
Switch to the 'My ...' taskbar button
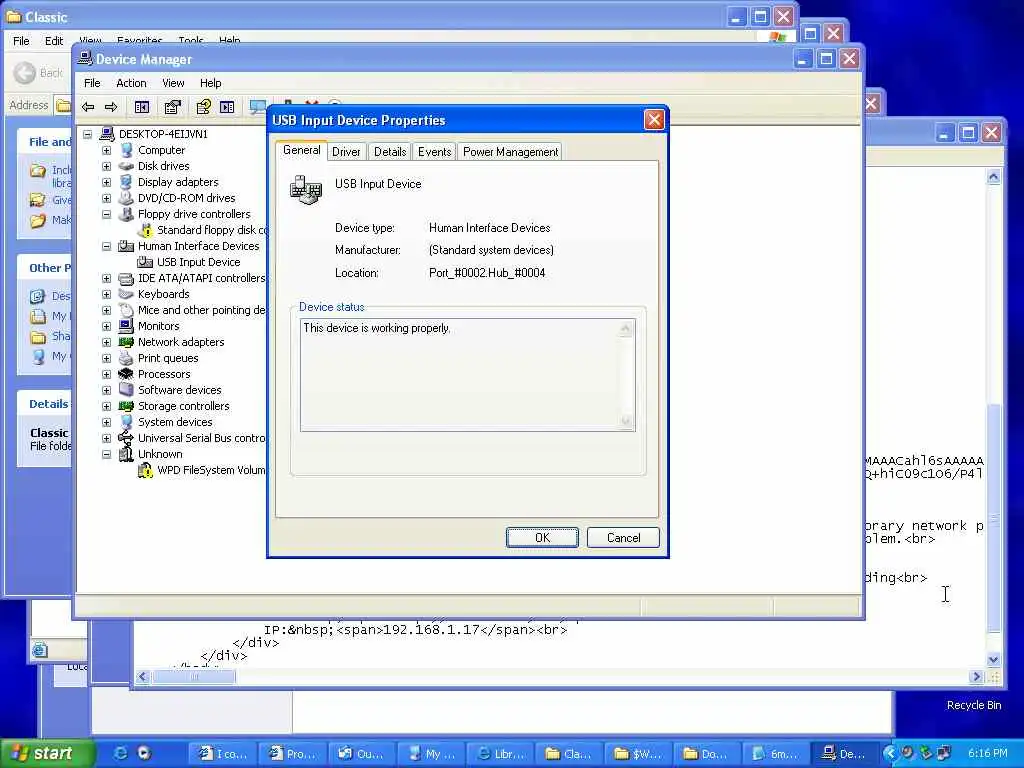point(430,753)
